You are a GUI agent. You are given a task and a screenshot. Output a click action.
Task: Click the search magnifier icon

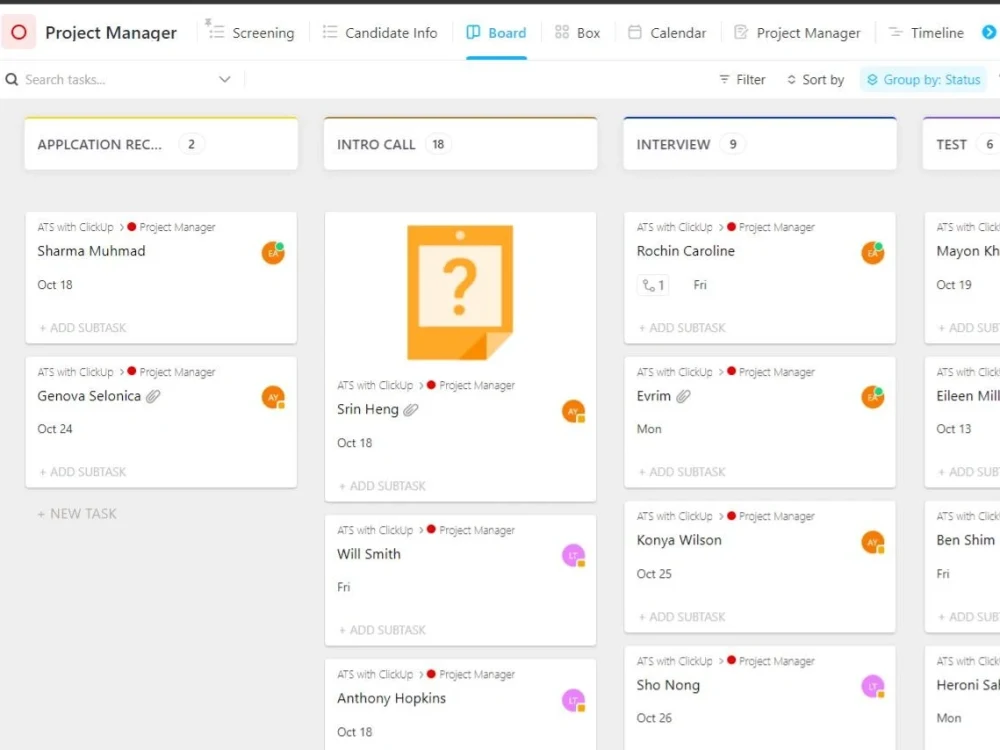click(x=11, y=79)
